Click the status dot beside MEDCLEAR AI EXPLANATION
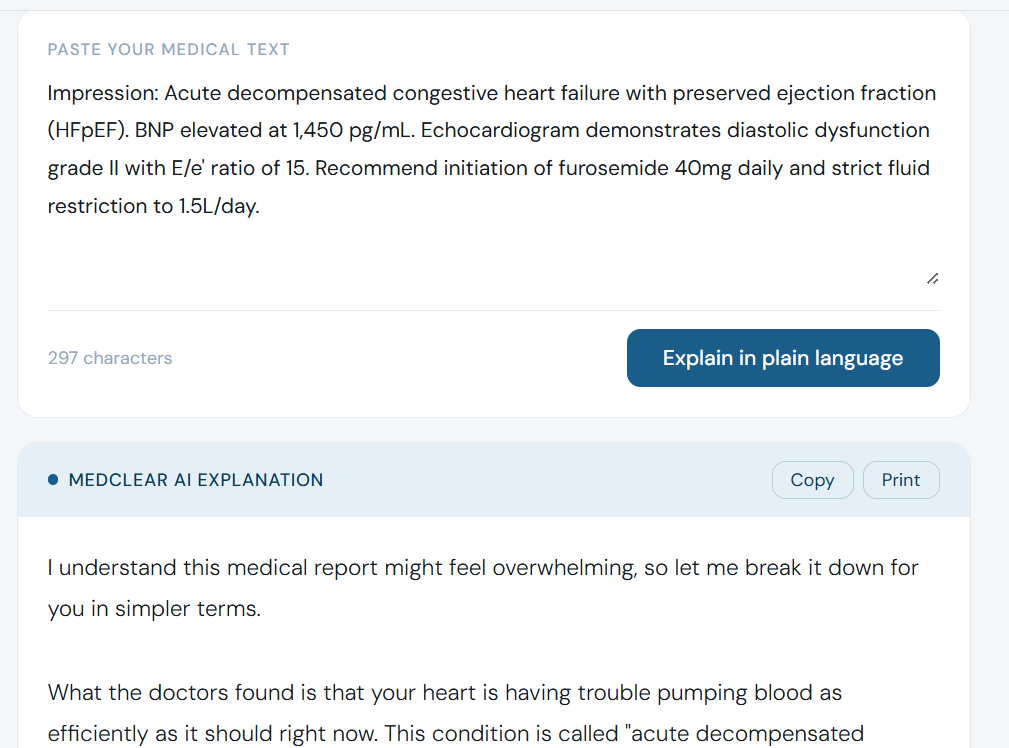The height and width of the screenshot is (748, 1009). click(52, 479)
